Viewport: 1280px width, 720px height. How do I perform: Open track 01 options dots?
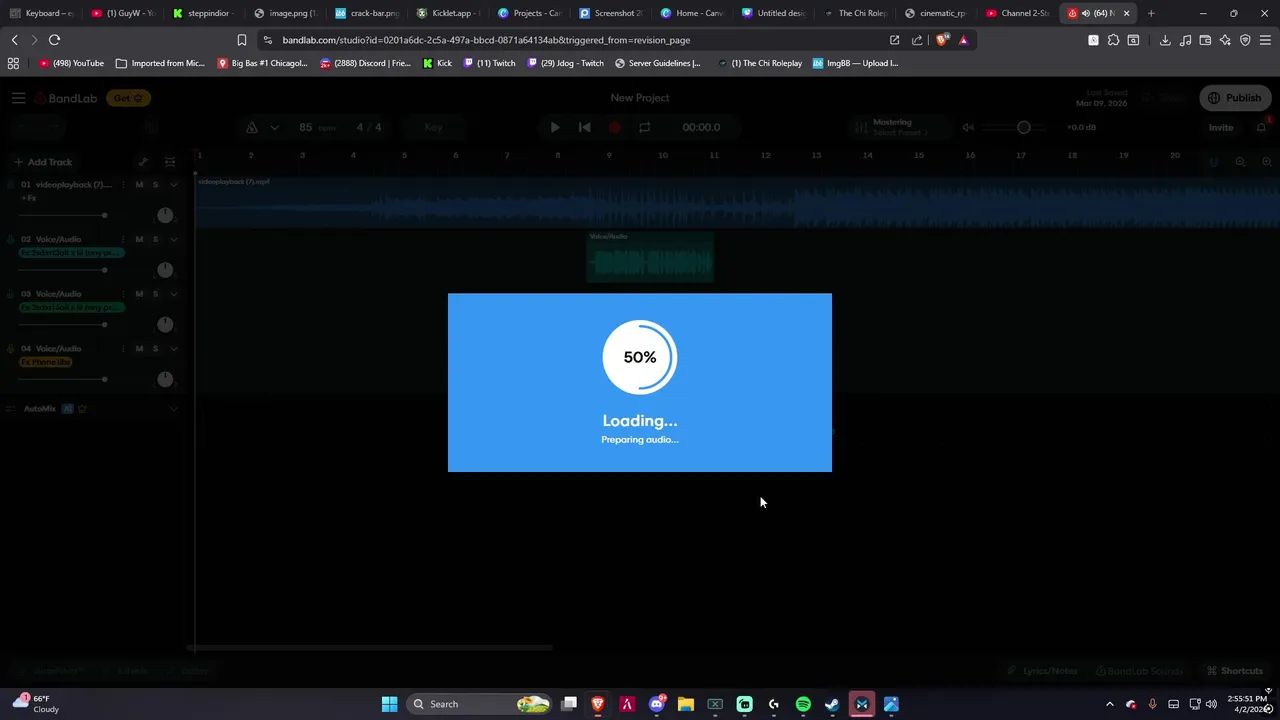click(123, 185)
